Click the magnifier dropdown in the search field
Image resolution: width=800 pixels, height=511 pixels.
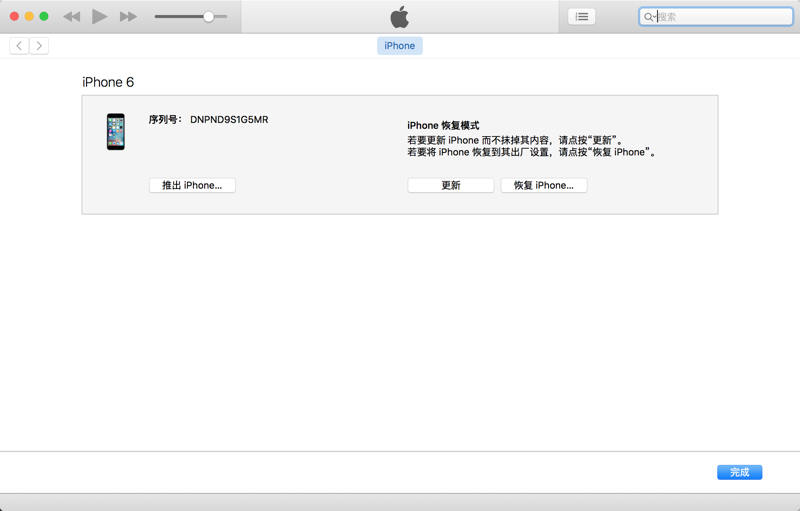pos(649,17)
